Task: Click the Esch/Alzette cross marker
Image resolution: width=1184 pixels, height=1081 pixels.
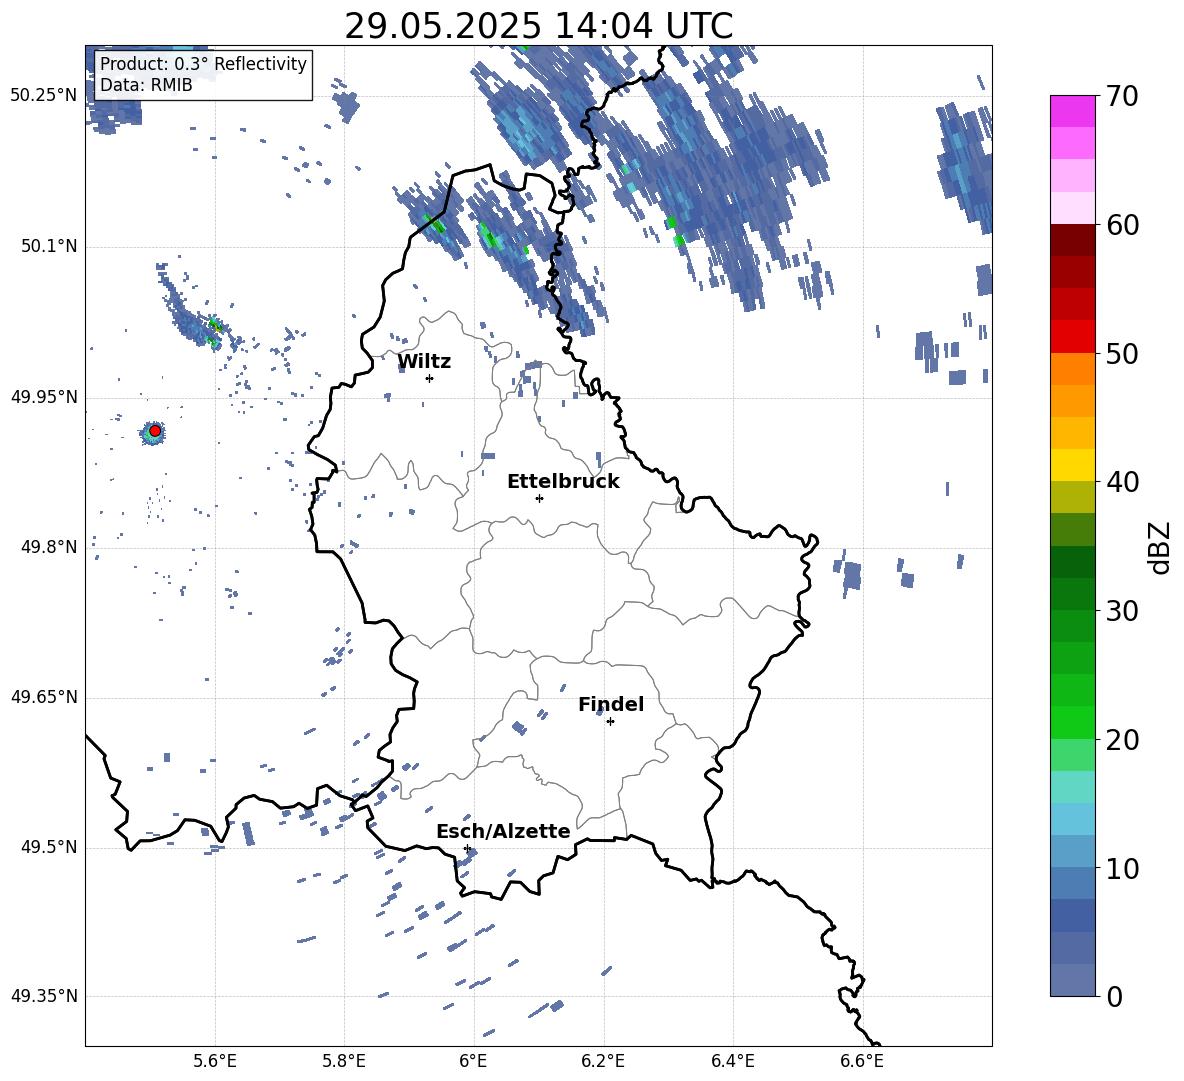Action: pyautogui.click(x=467, y=848)
